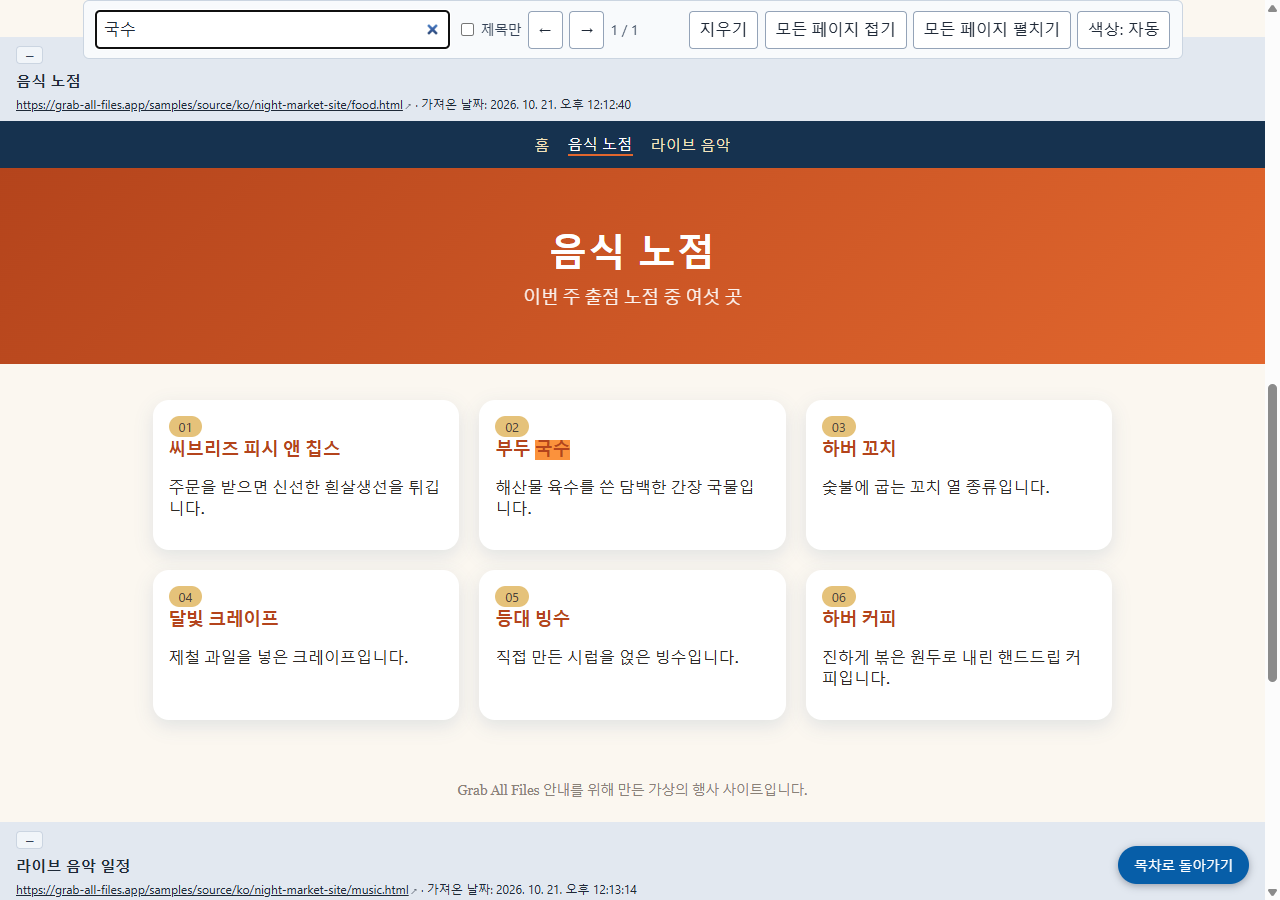The width and height of the screenshot is (1280, 900).
Task: Clear the search field with the X icon
Action: point(432,30)
